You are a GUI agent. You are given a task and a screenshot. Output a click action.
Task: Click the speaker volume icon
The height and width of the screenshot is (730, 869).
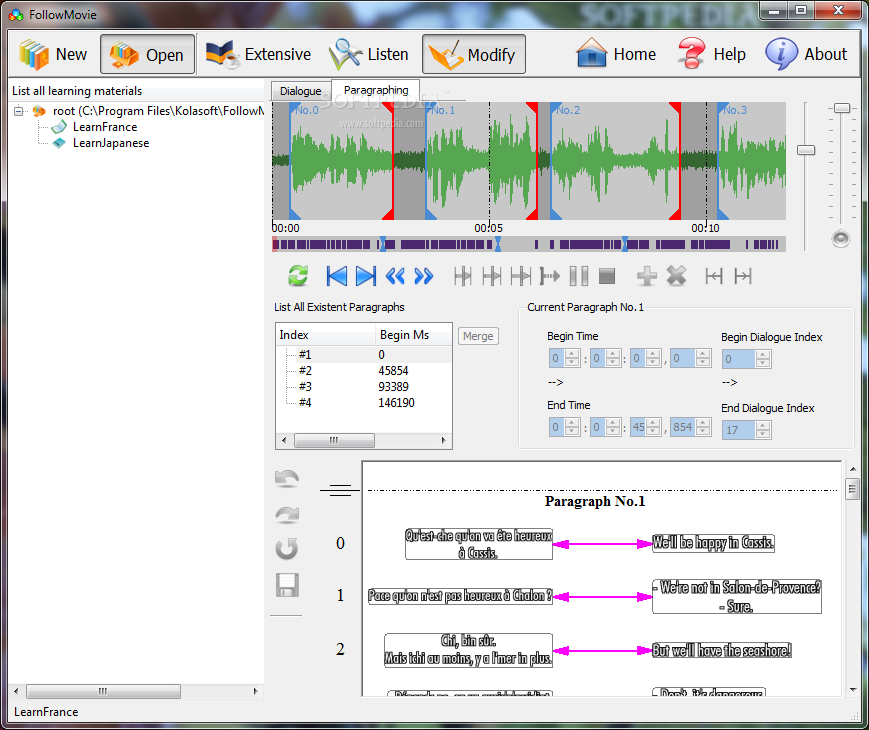[x=841, y=238]
